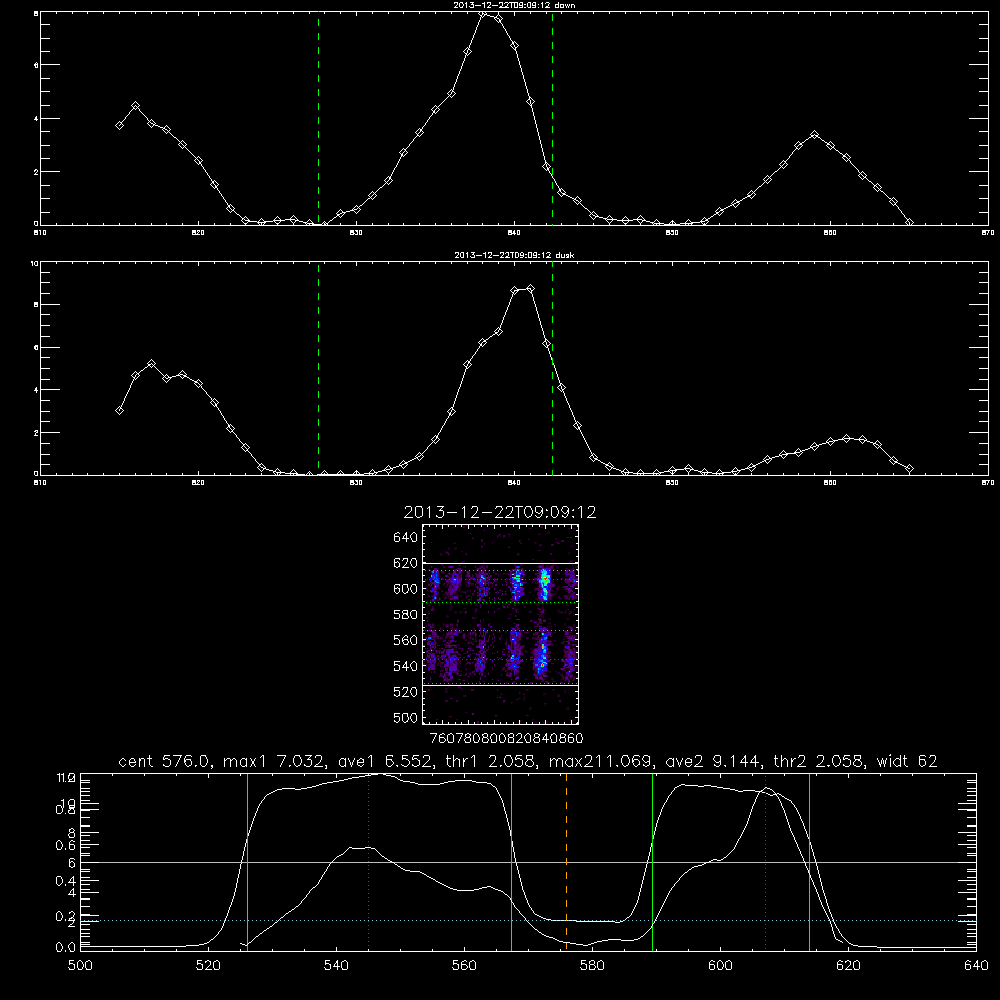
Task: Click the dawn curve's right-side peak near 859
Action: (x=814, y=135)
